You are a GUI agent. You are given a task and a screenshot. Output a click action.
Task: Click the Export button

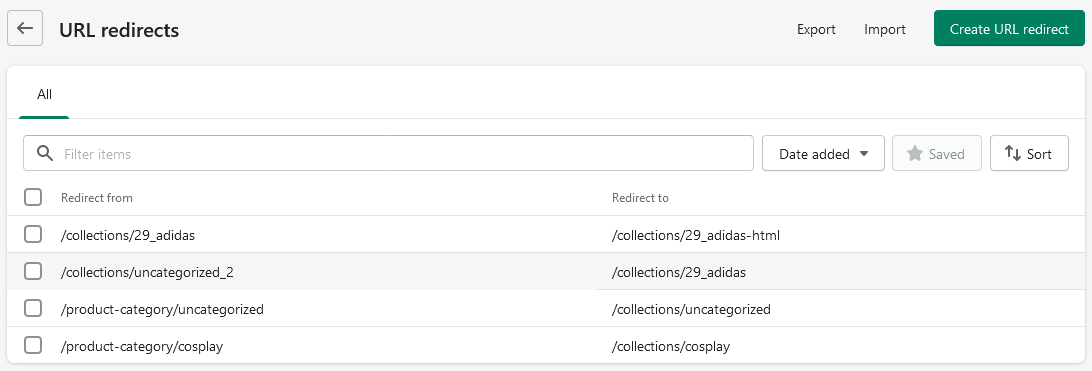pyautogui.click(x=816, y=29)
